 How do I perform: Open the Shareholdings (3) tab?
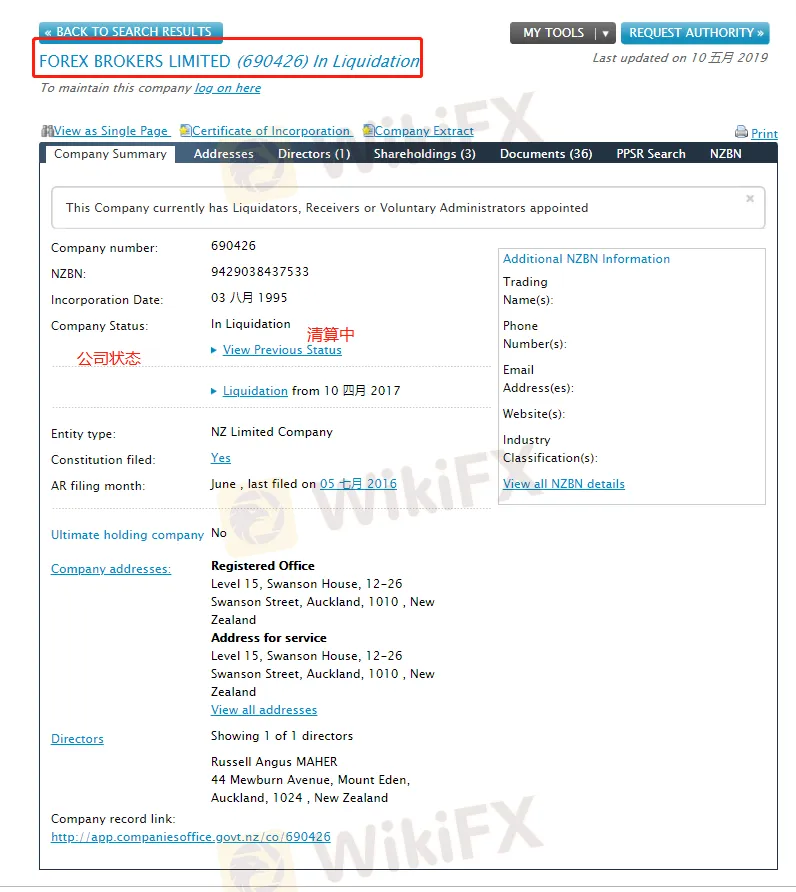pos(424,154)
